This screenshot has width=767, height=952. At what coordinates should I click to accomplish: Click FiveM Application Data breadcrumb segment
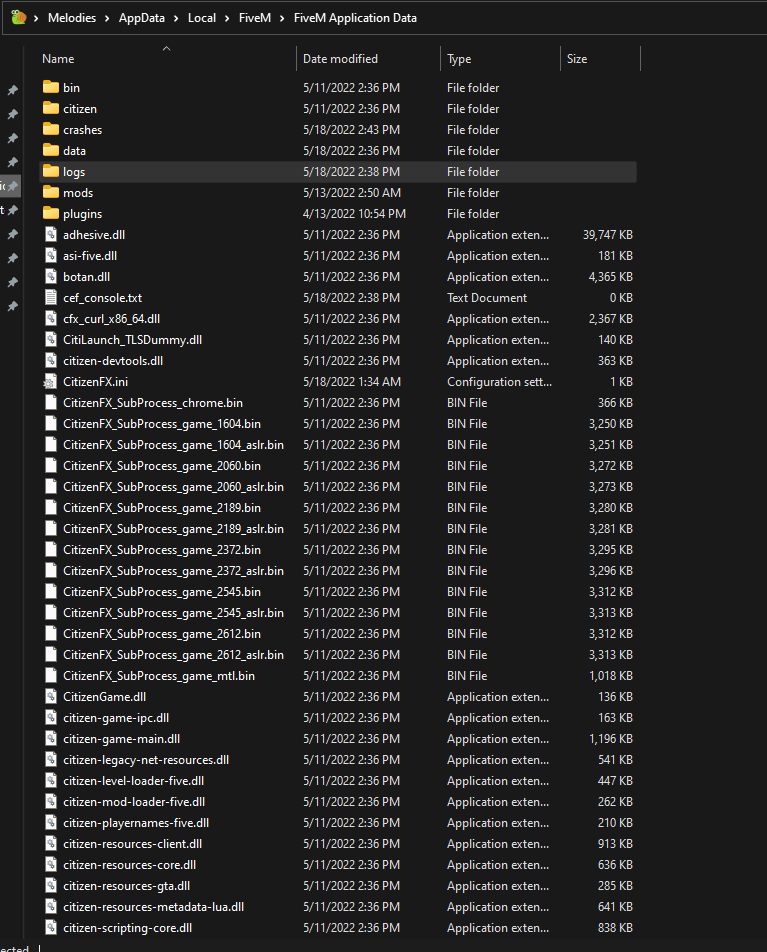click(x=355, y=18)
